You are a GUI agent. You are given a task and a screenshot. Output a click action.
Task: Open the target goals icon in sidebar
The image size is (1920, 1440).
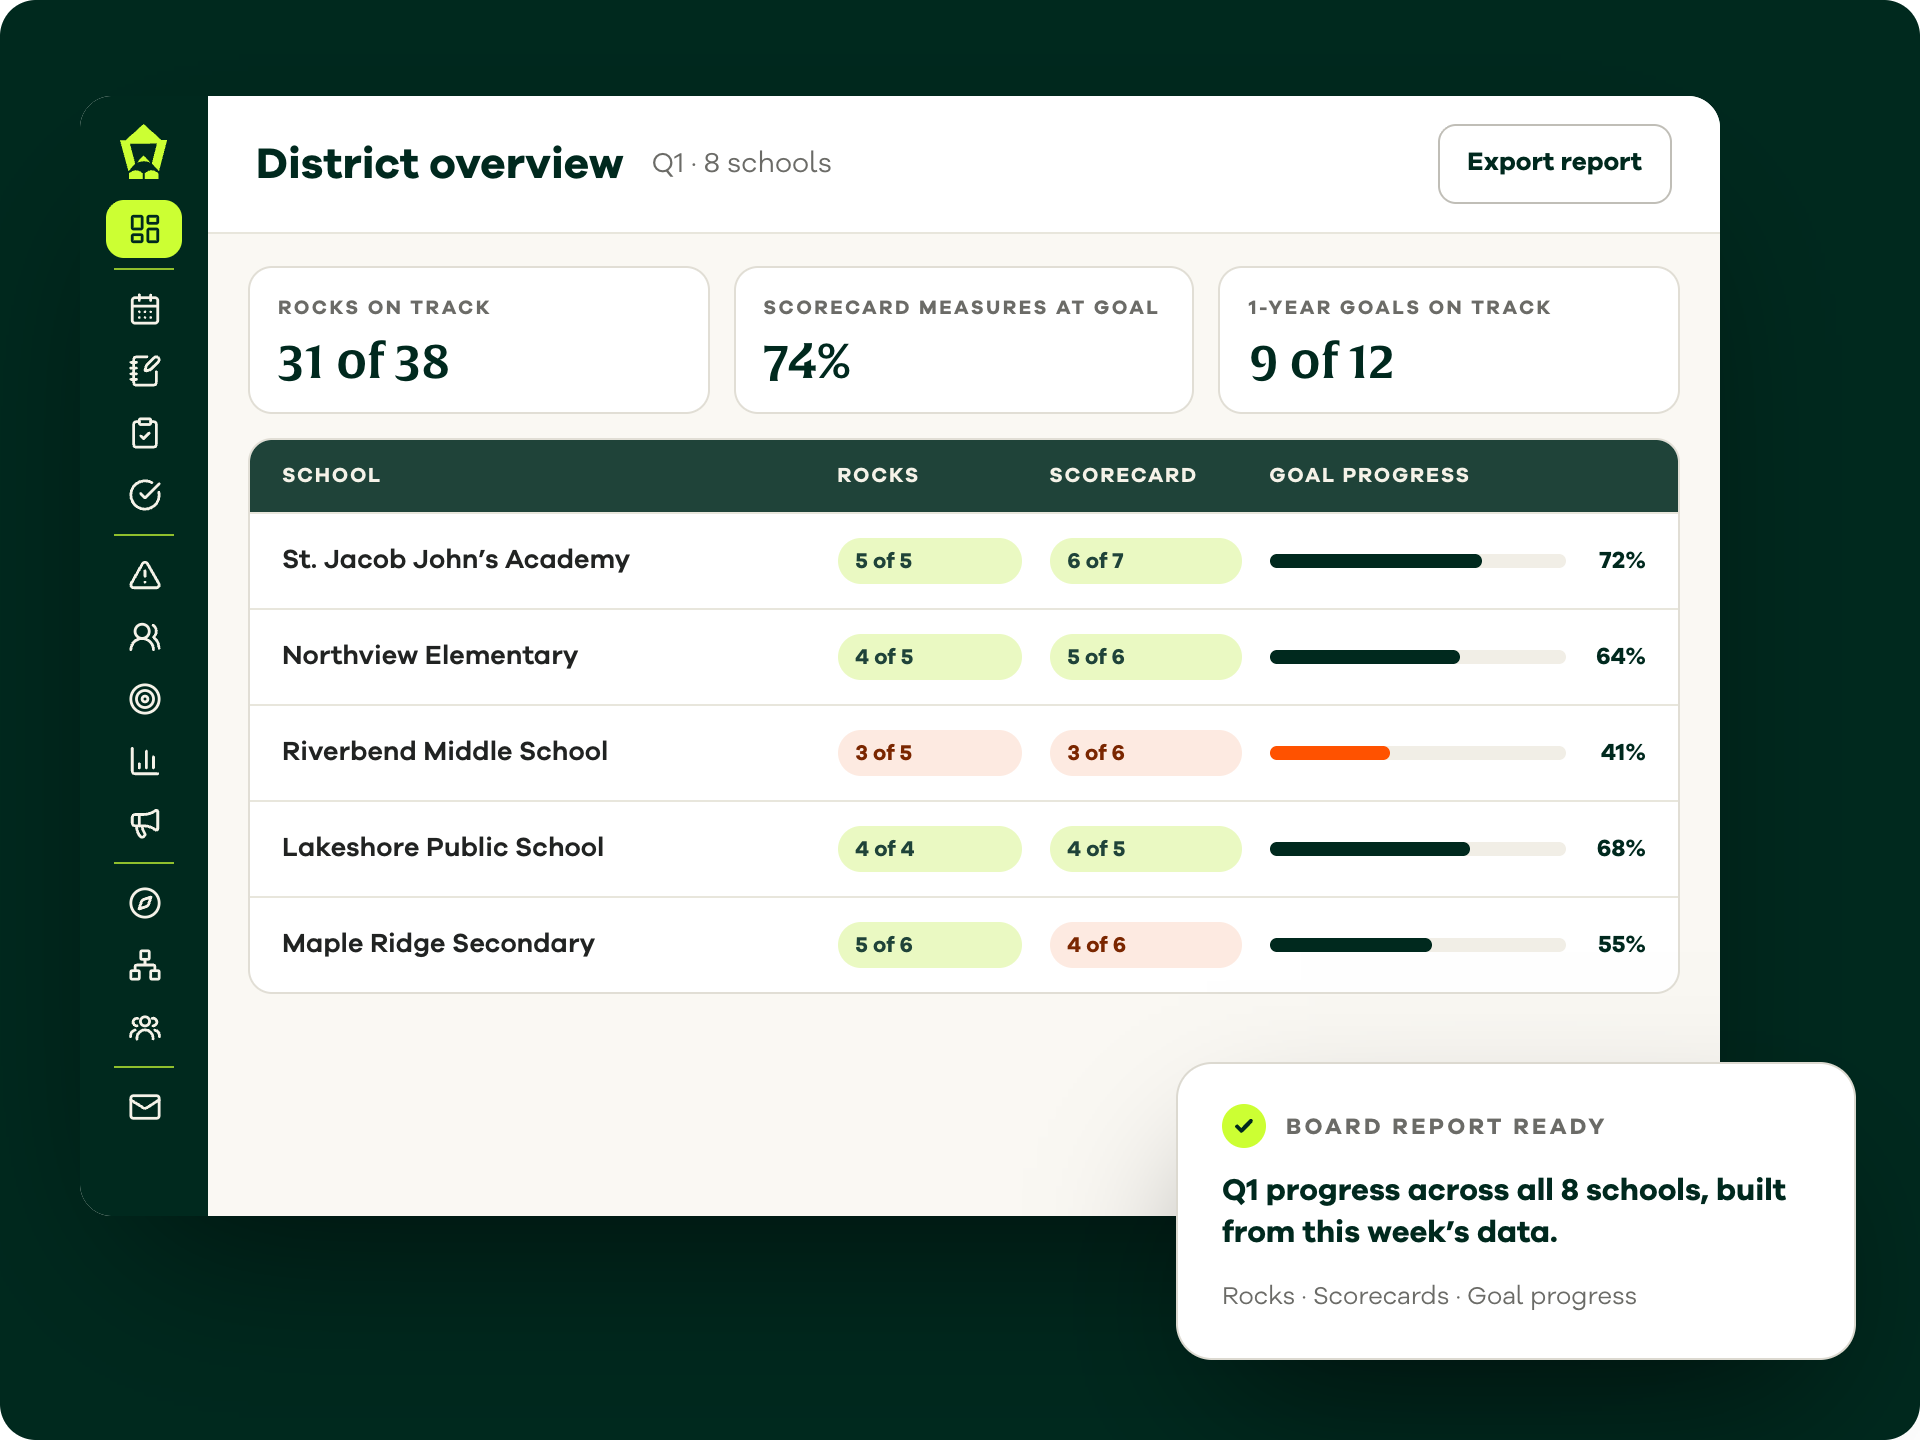(x=145, y=699)
